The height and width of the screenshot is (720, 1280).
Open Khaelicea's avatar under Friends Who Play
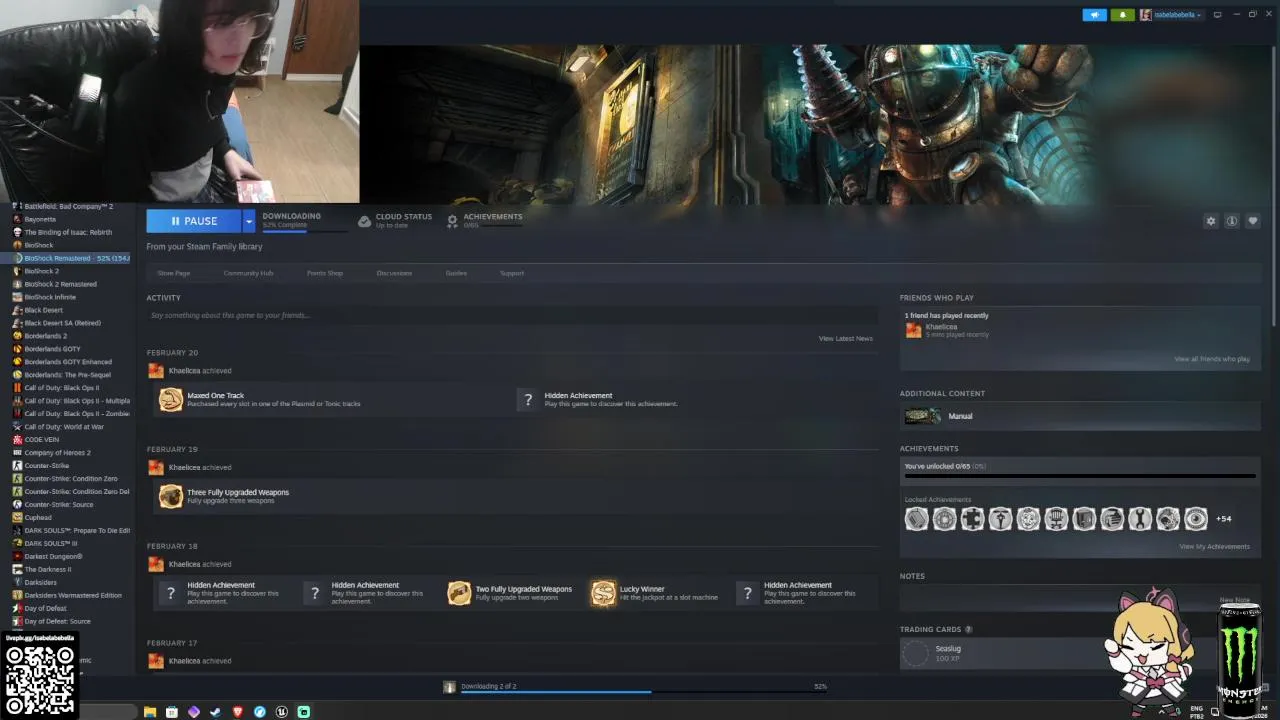click(x=913, y=330)
